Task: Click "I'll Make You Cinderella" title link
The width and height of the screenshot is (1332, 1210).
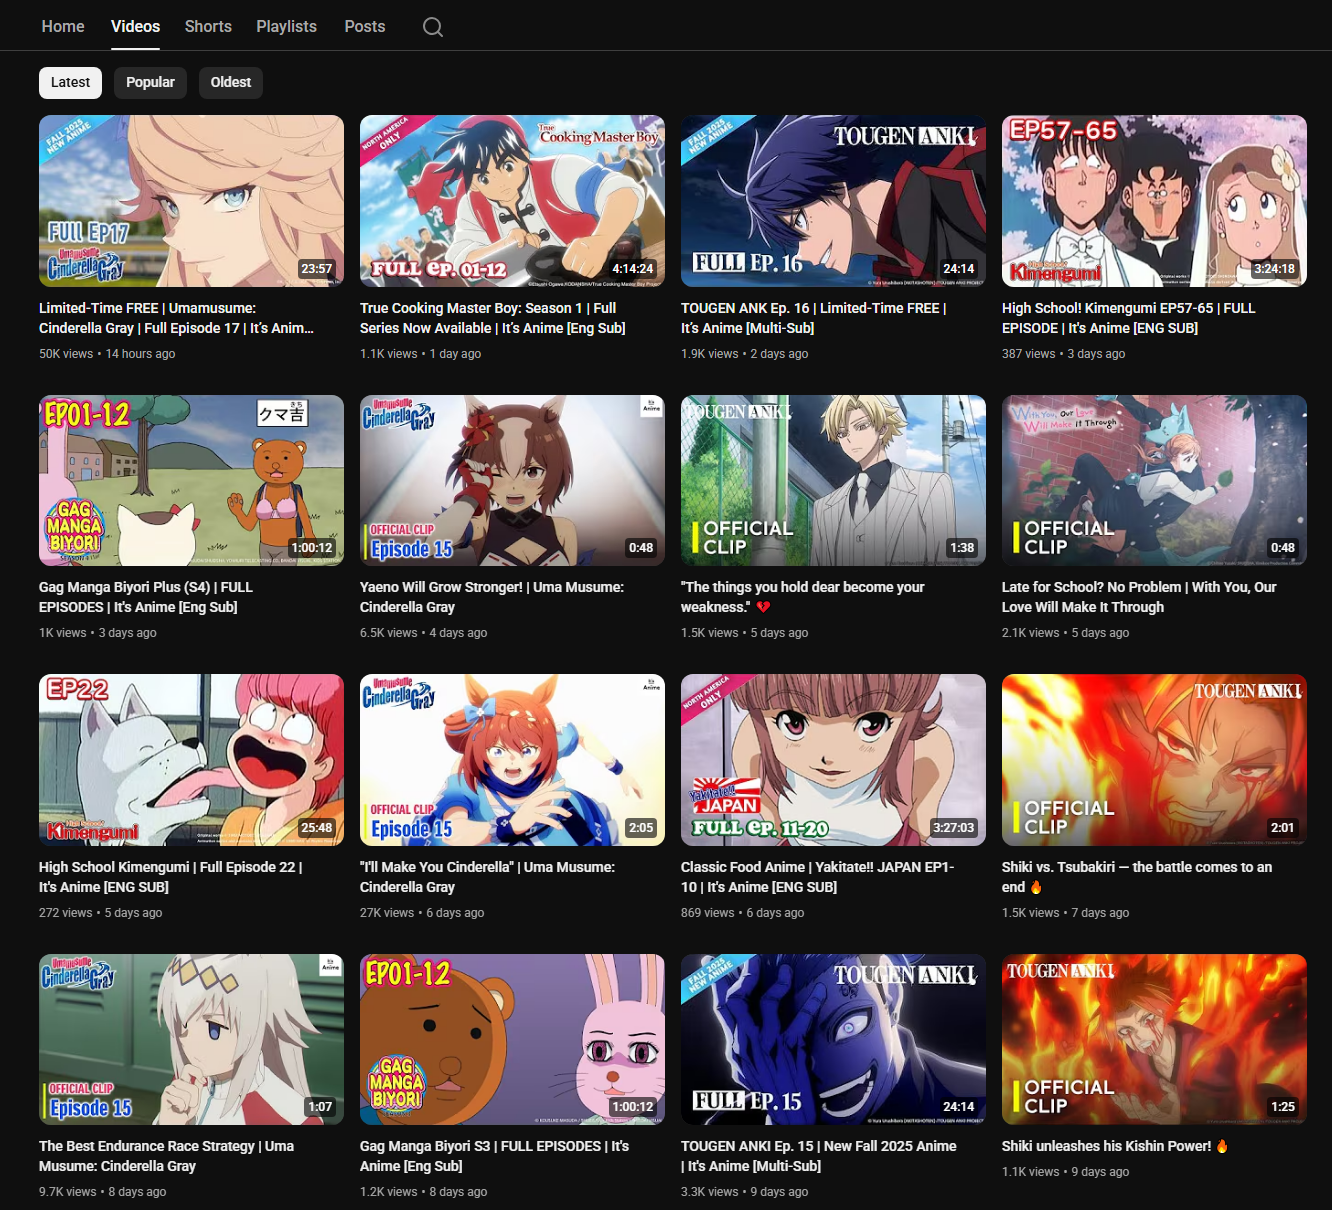Action: (x=487, y=877)
